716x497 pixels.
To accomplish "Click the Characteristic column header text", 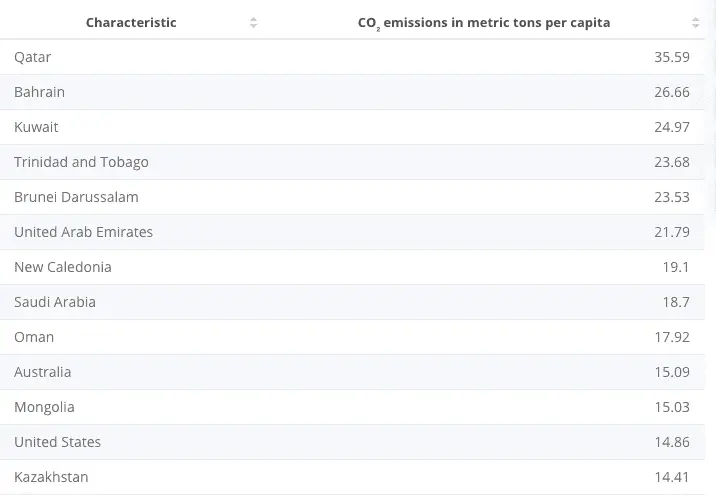I will point(131,22).
